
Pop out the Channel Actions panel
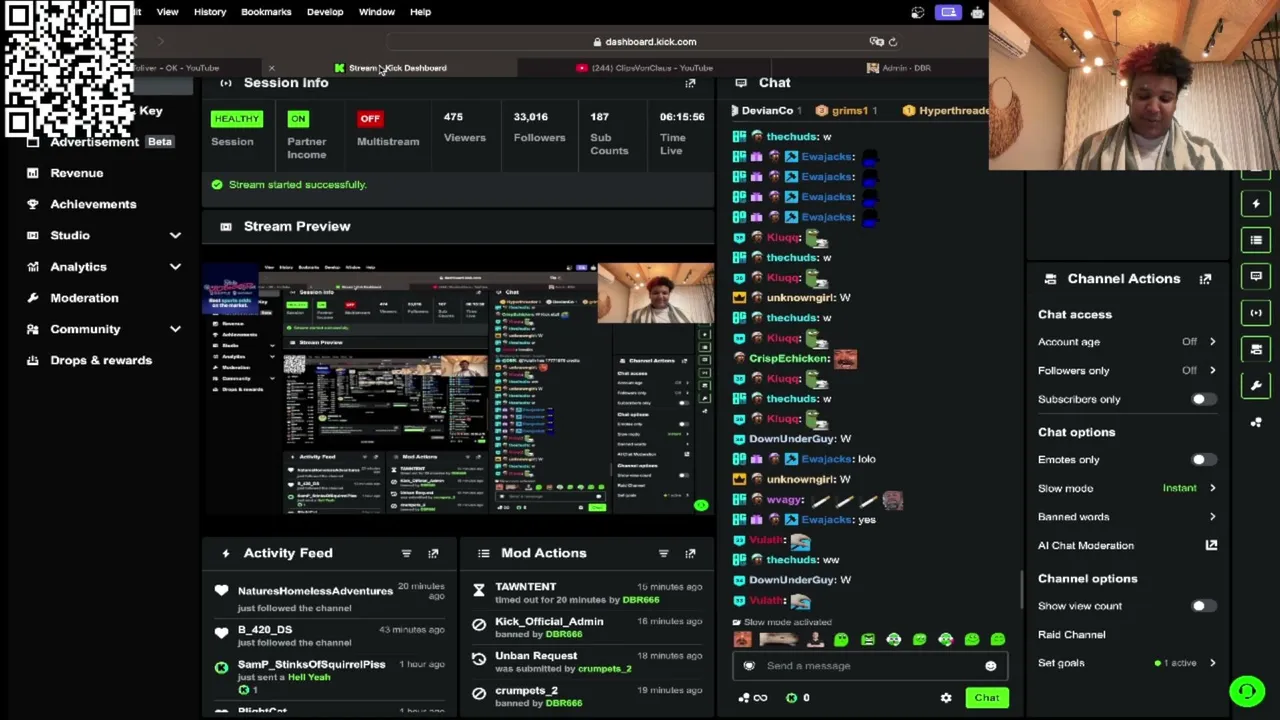coord(1205,279)
